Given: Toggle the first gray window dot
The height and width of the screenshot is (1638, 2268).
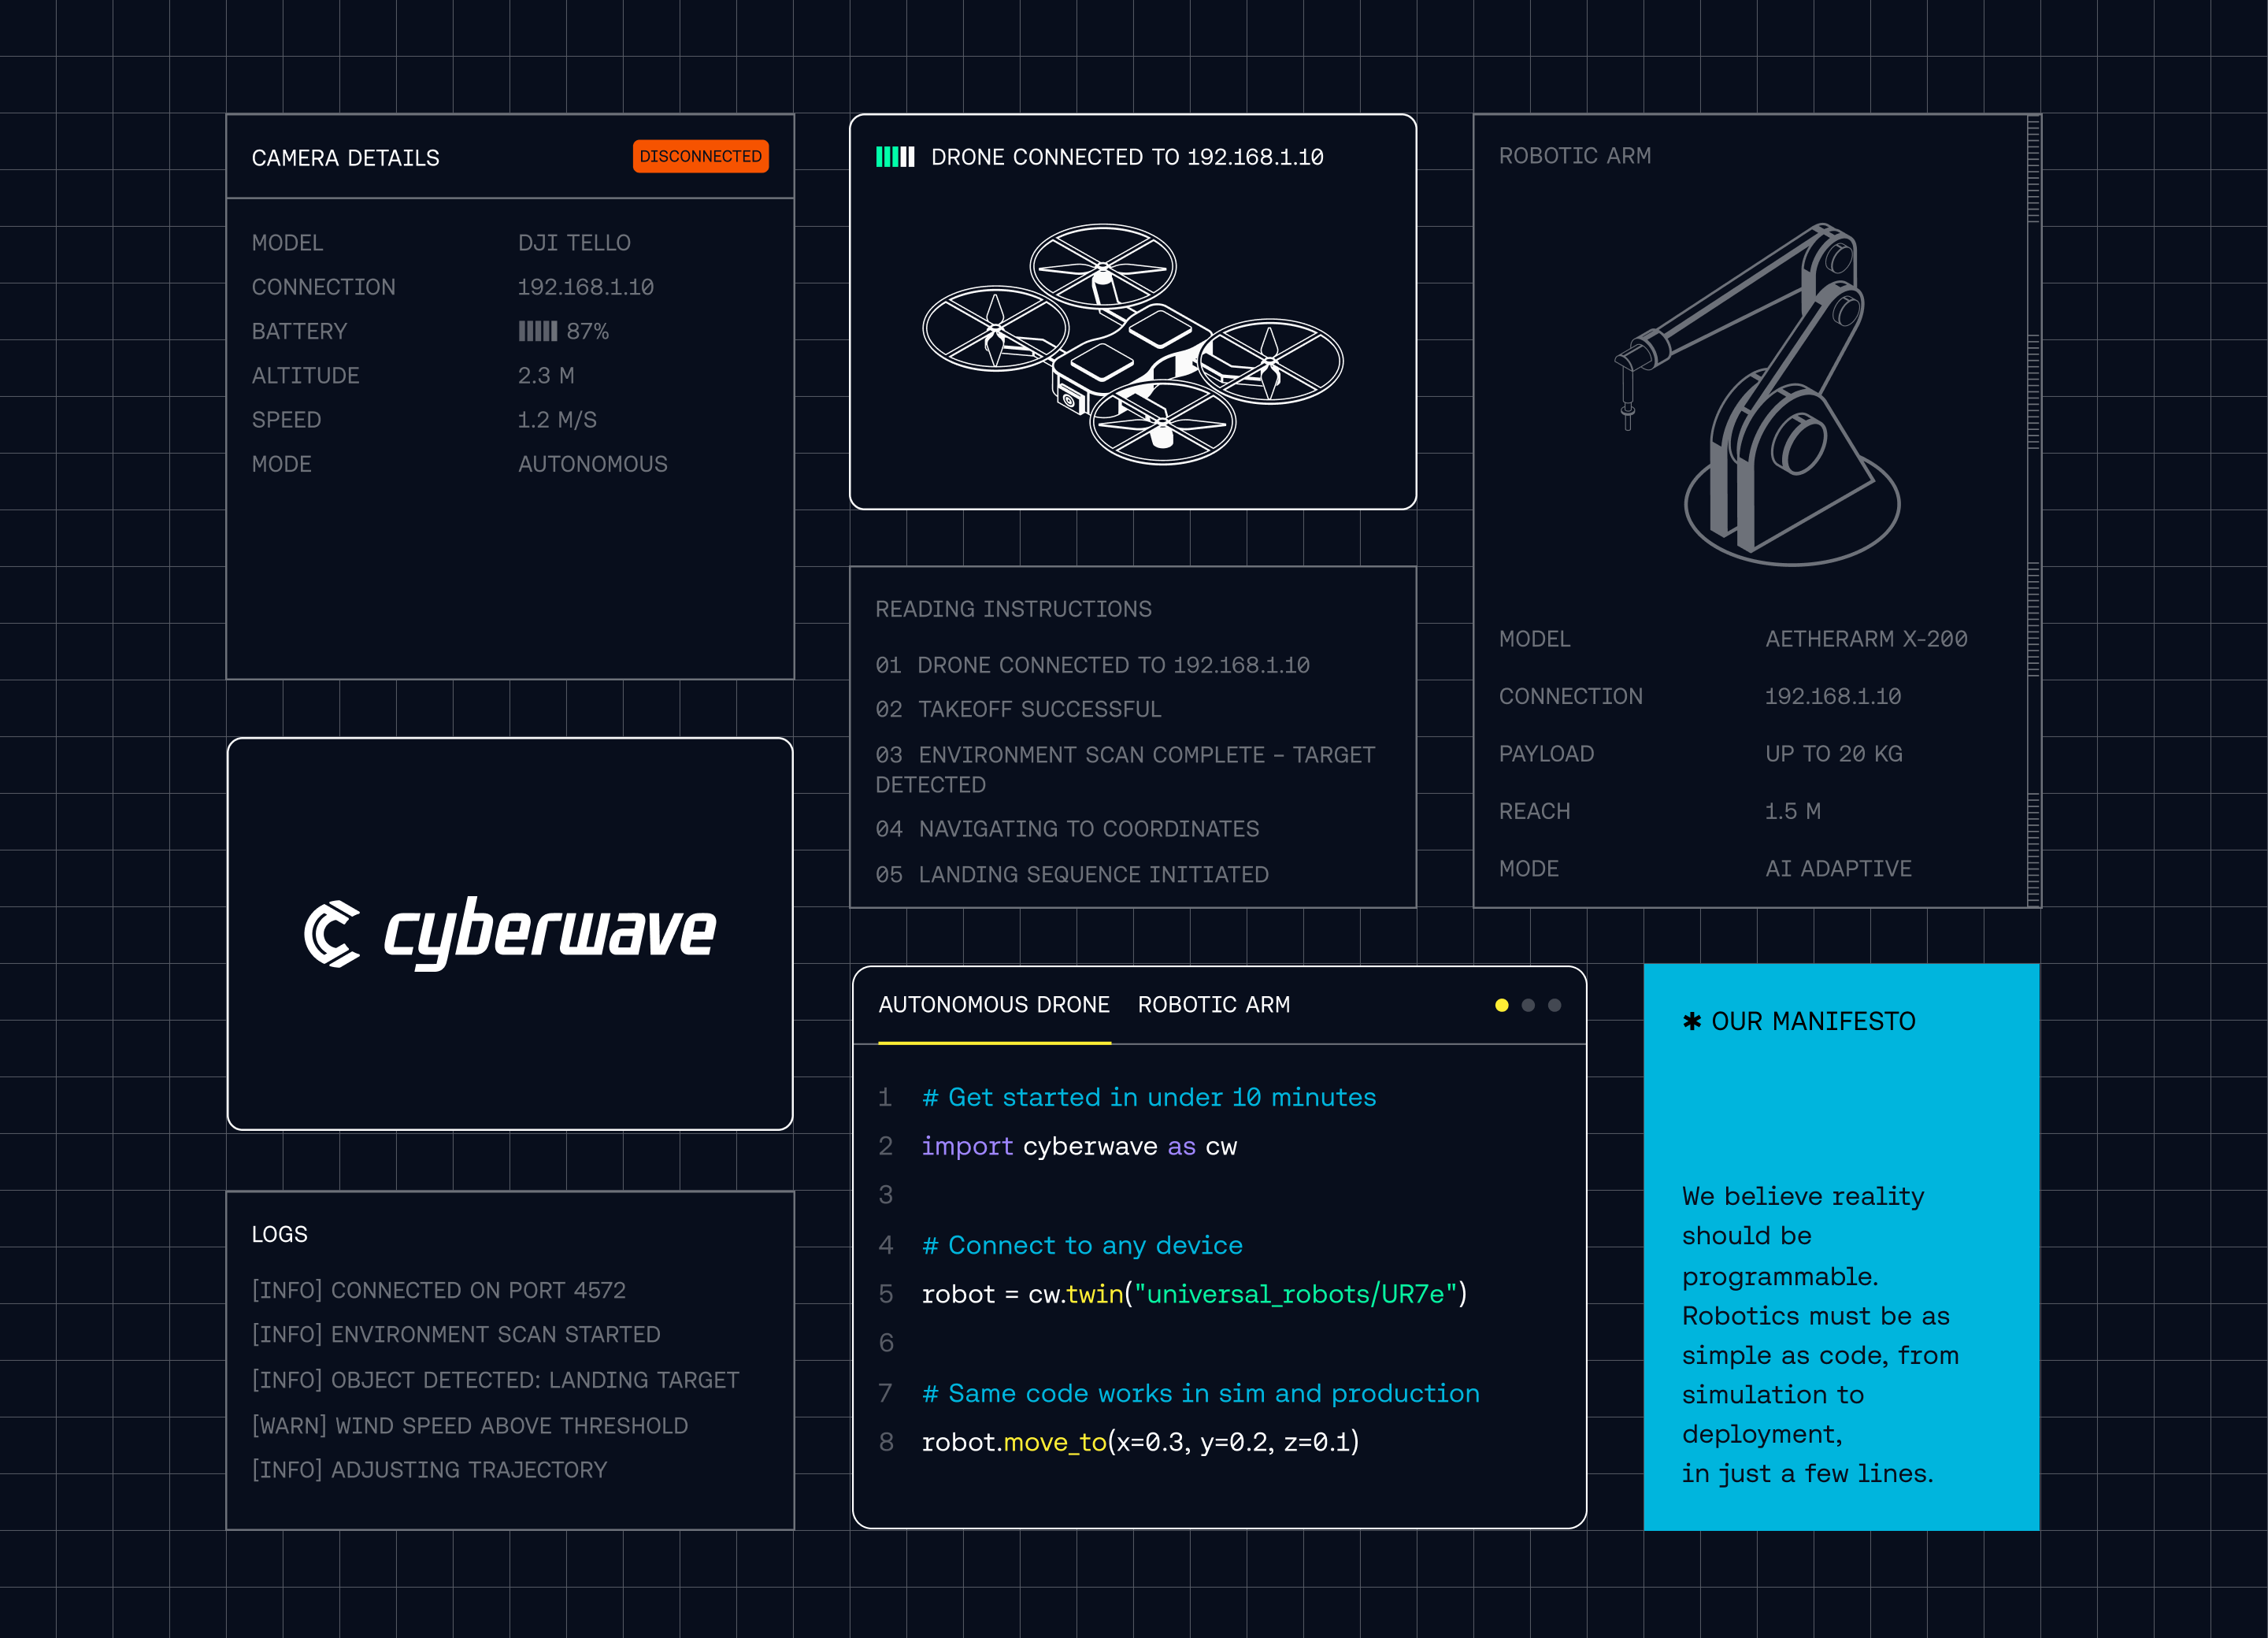Looking at the screenshot, I should (x=1527, y=1005).
